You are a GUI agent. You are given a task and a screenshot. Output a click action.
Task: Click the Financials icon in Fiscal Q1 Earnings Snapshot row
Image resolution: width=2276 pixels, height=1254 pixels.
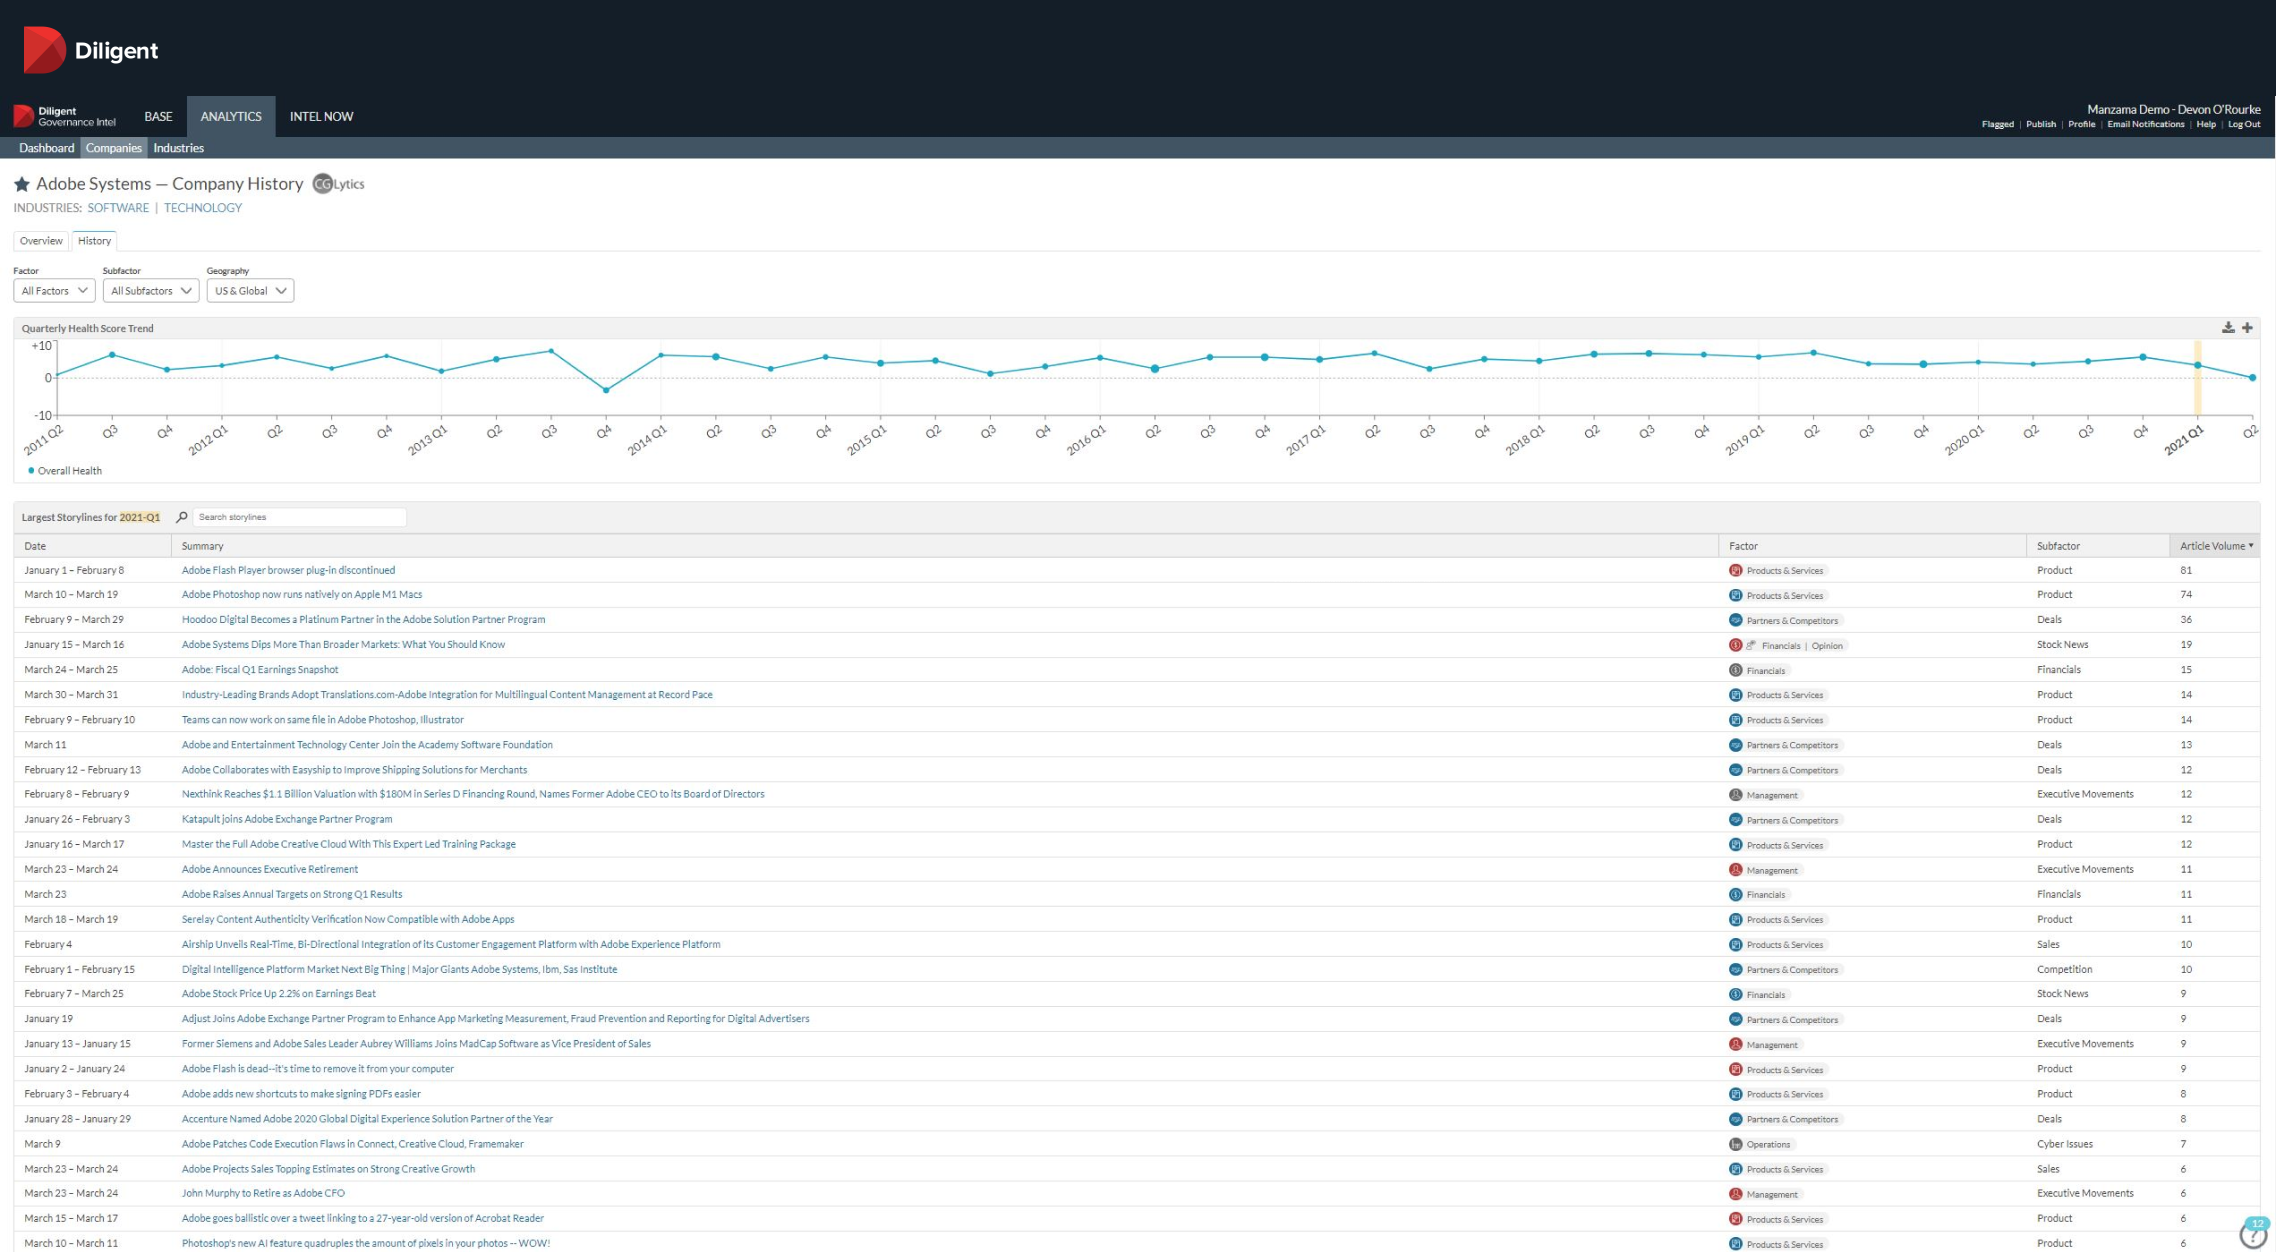[1736, 670]
